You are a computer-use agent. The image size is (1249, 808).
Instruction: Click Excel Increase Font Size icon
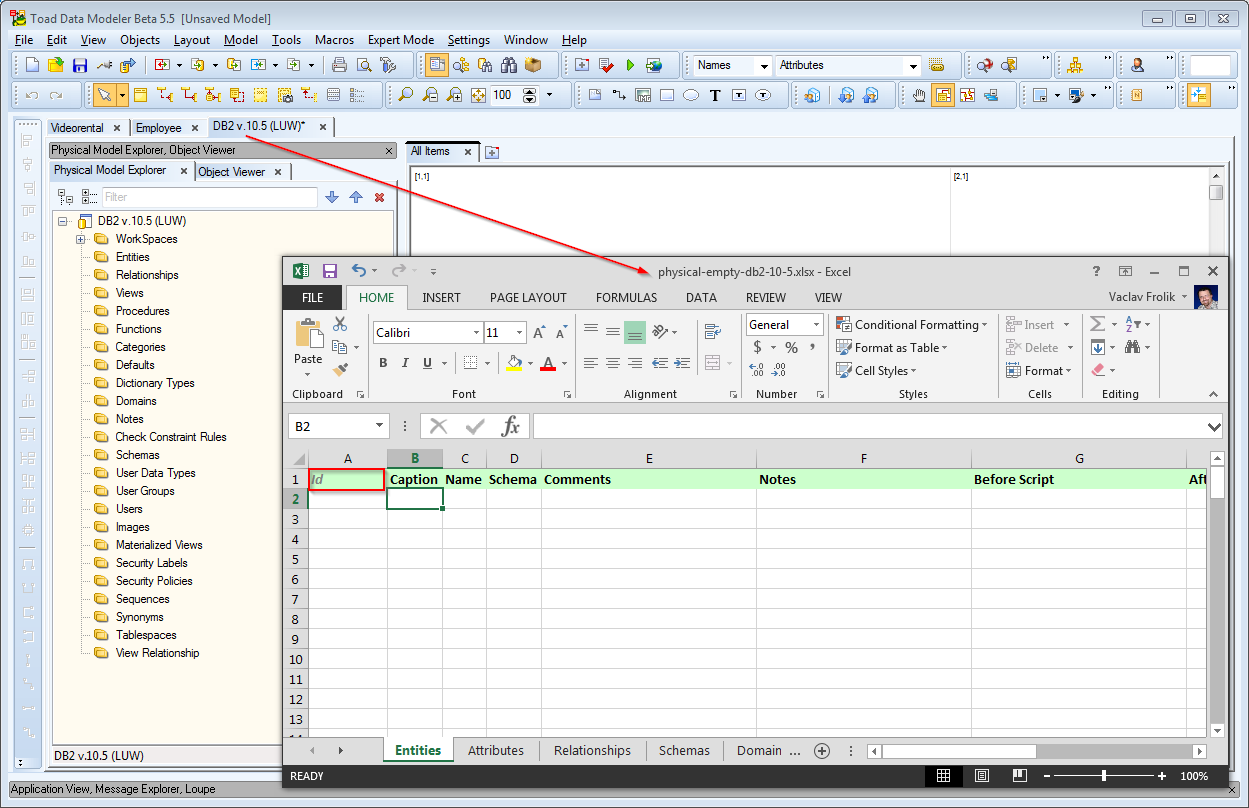point(540,332)
